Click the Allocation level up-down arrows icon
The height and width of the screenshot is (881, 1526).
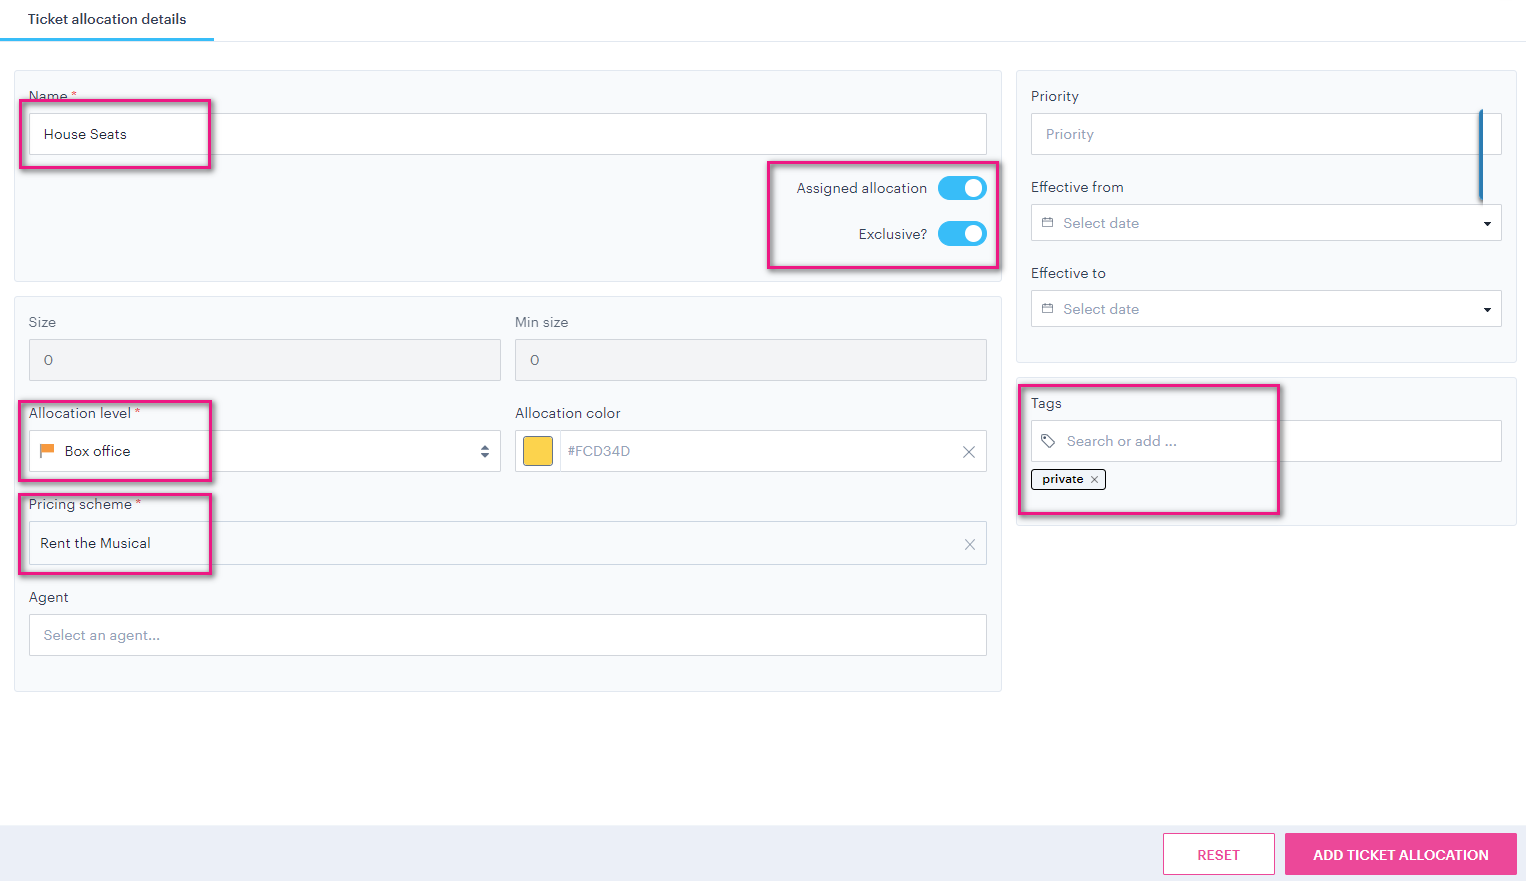coord(485,452)
